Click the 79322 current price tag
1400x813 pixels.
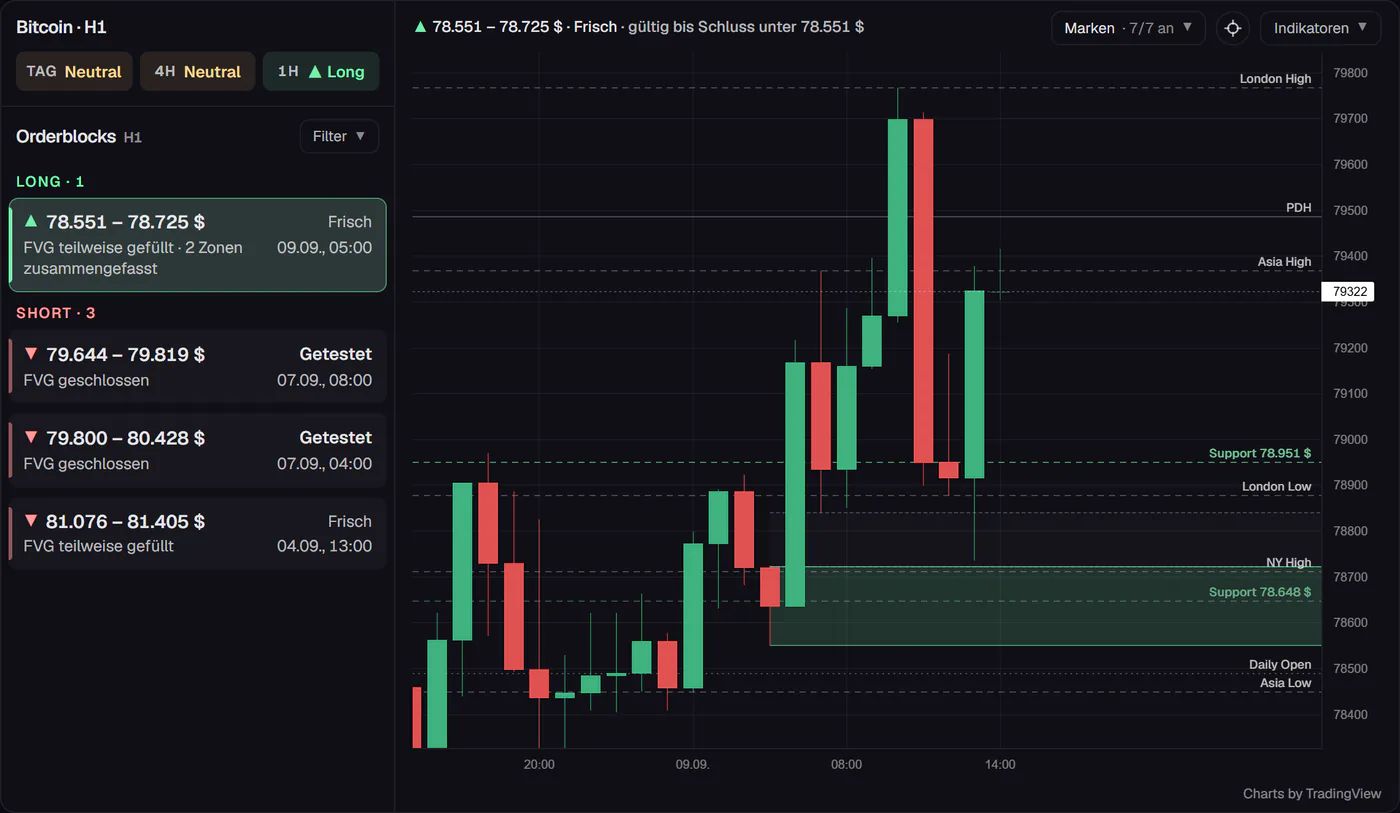[1347, 292]
